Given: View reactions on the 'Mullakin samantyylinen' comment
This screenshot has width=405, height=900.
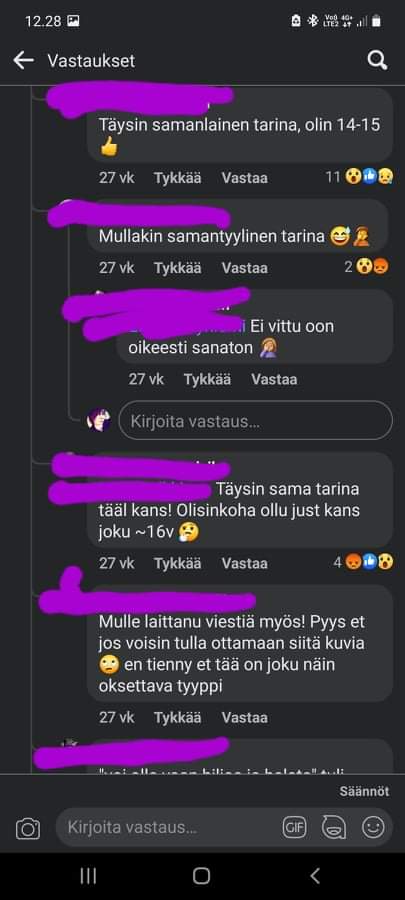Looking at the screenshot, I should tap(367, 267).
